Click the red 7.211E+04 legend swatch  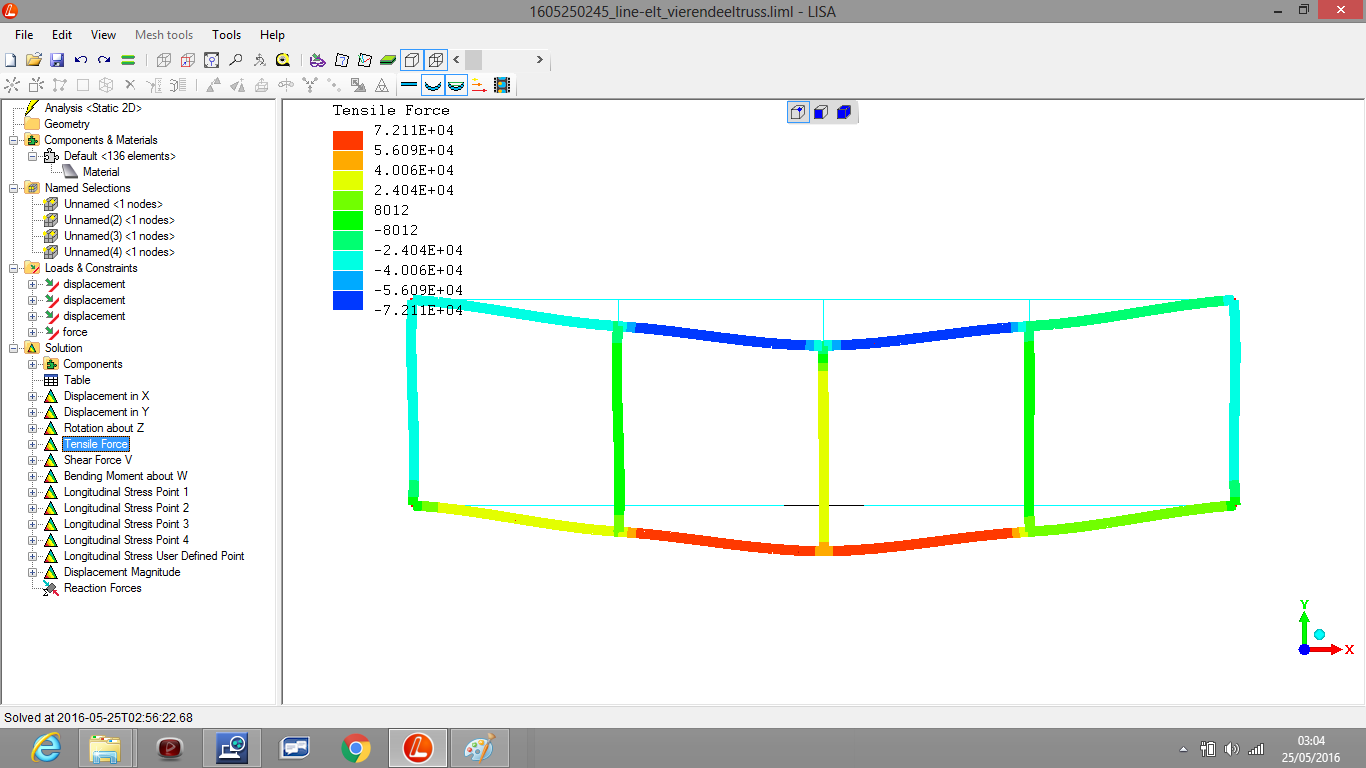(347, 140)
